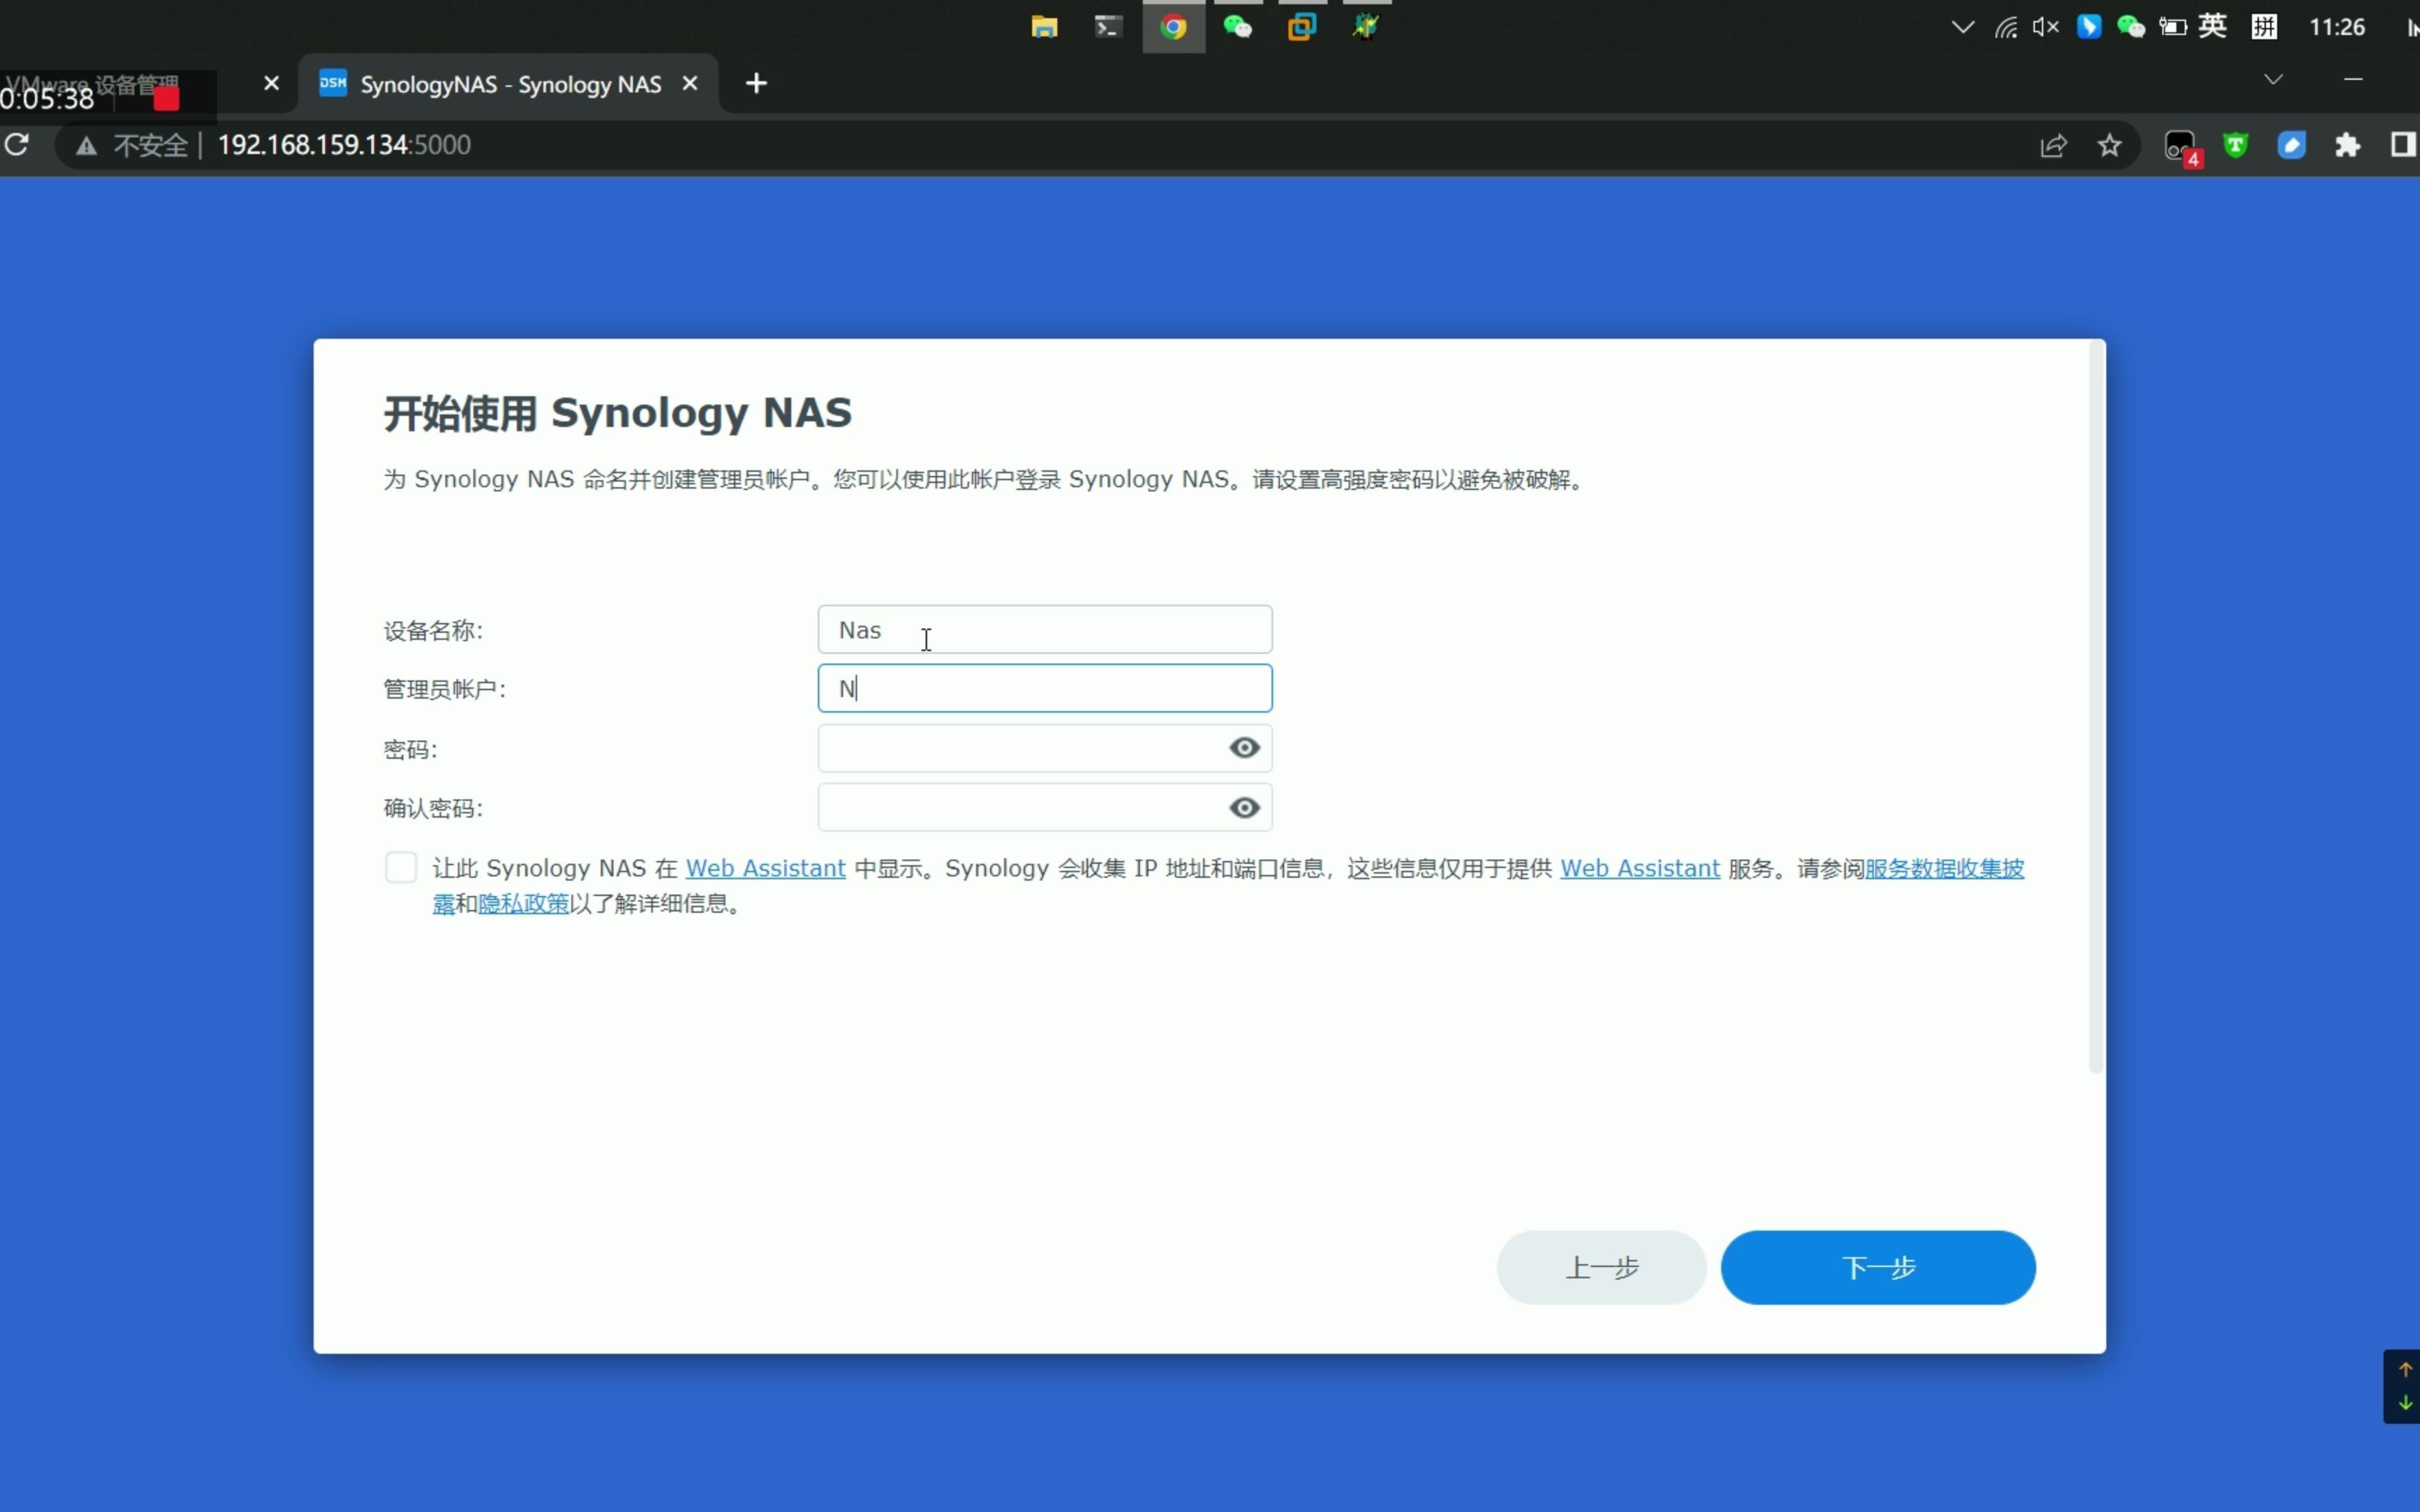2420x1512 pixels.
Task: Show the password in 确认密码 field
Action: click(x=1244, y=807)
